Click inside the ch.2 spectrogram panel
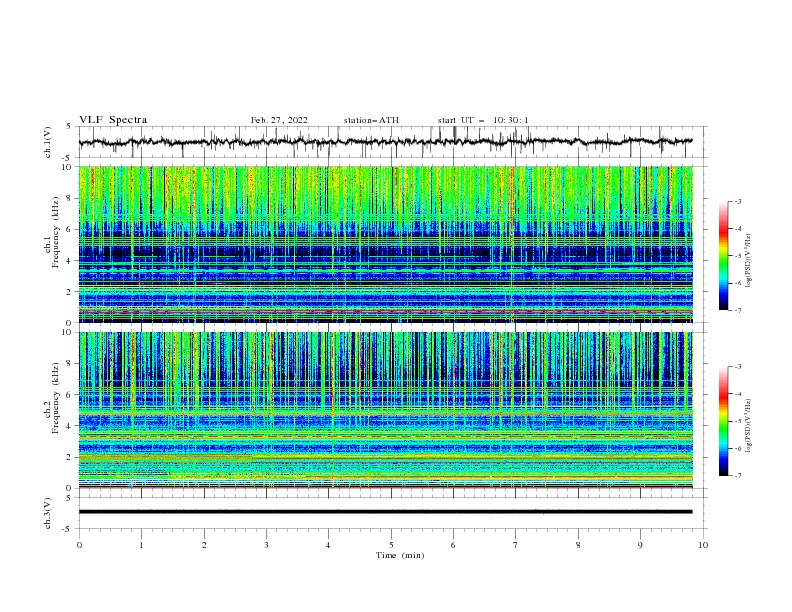Screen dimensions: 792x612 tap(385, 410)
